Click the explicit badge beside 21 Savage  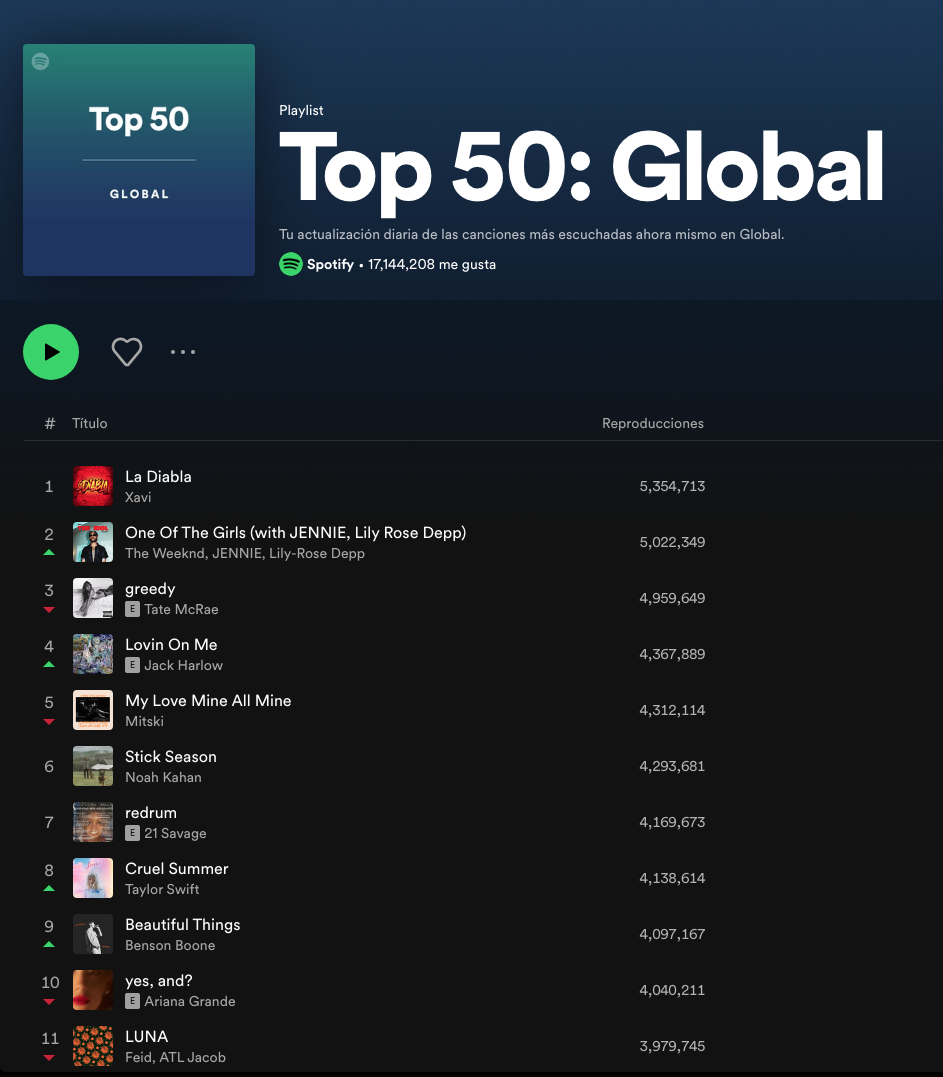(133, 833)
